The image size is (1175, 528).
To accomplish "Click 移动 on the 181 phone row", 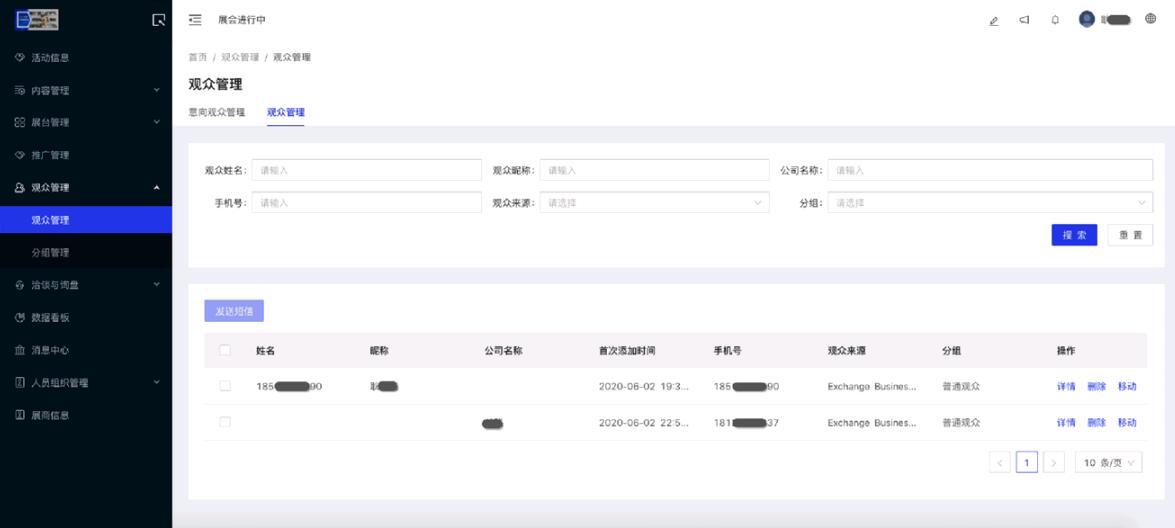I will [x=1127, y=422].
